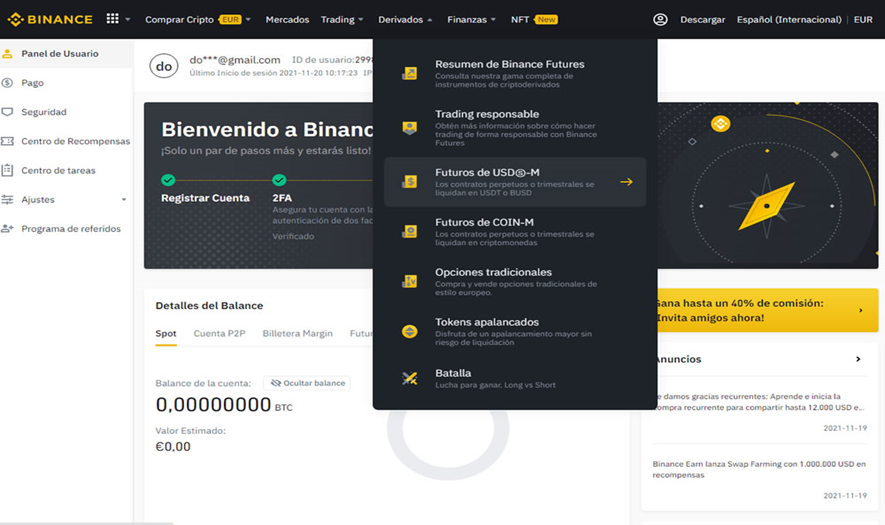
Task: Change the EUR currency setting
Action: coord(863,19)
